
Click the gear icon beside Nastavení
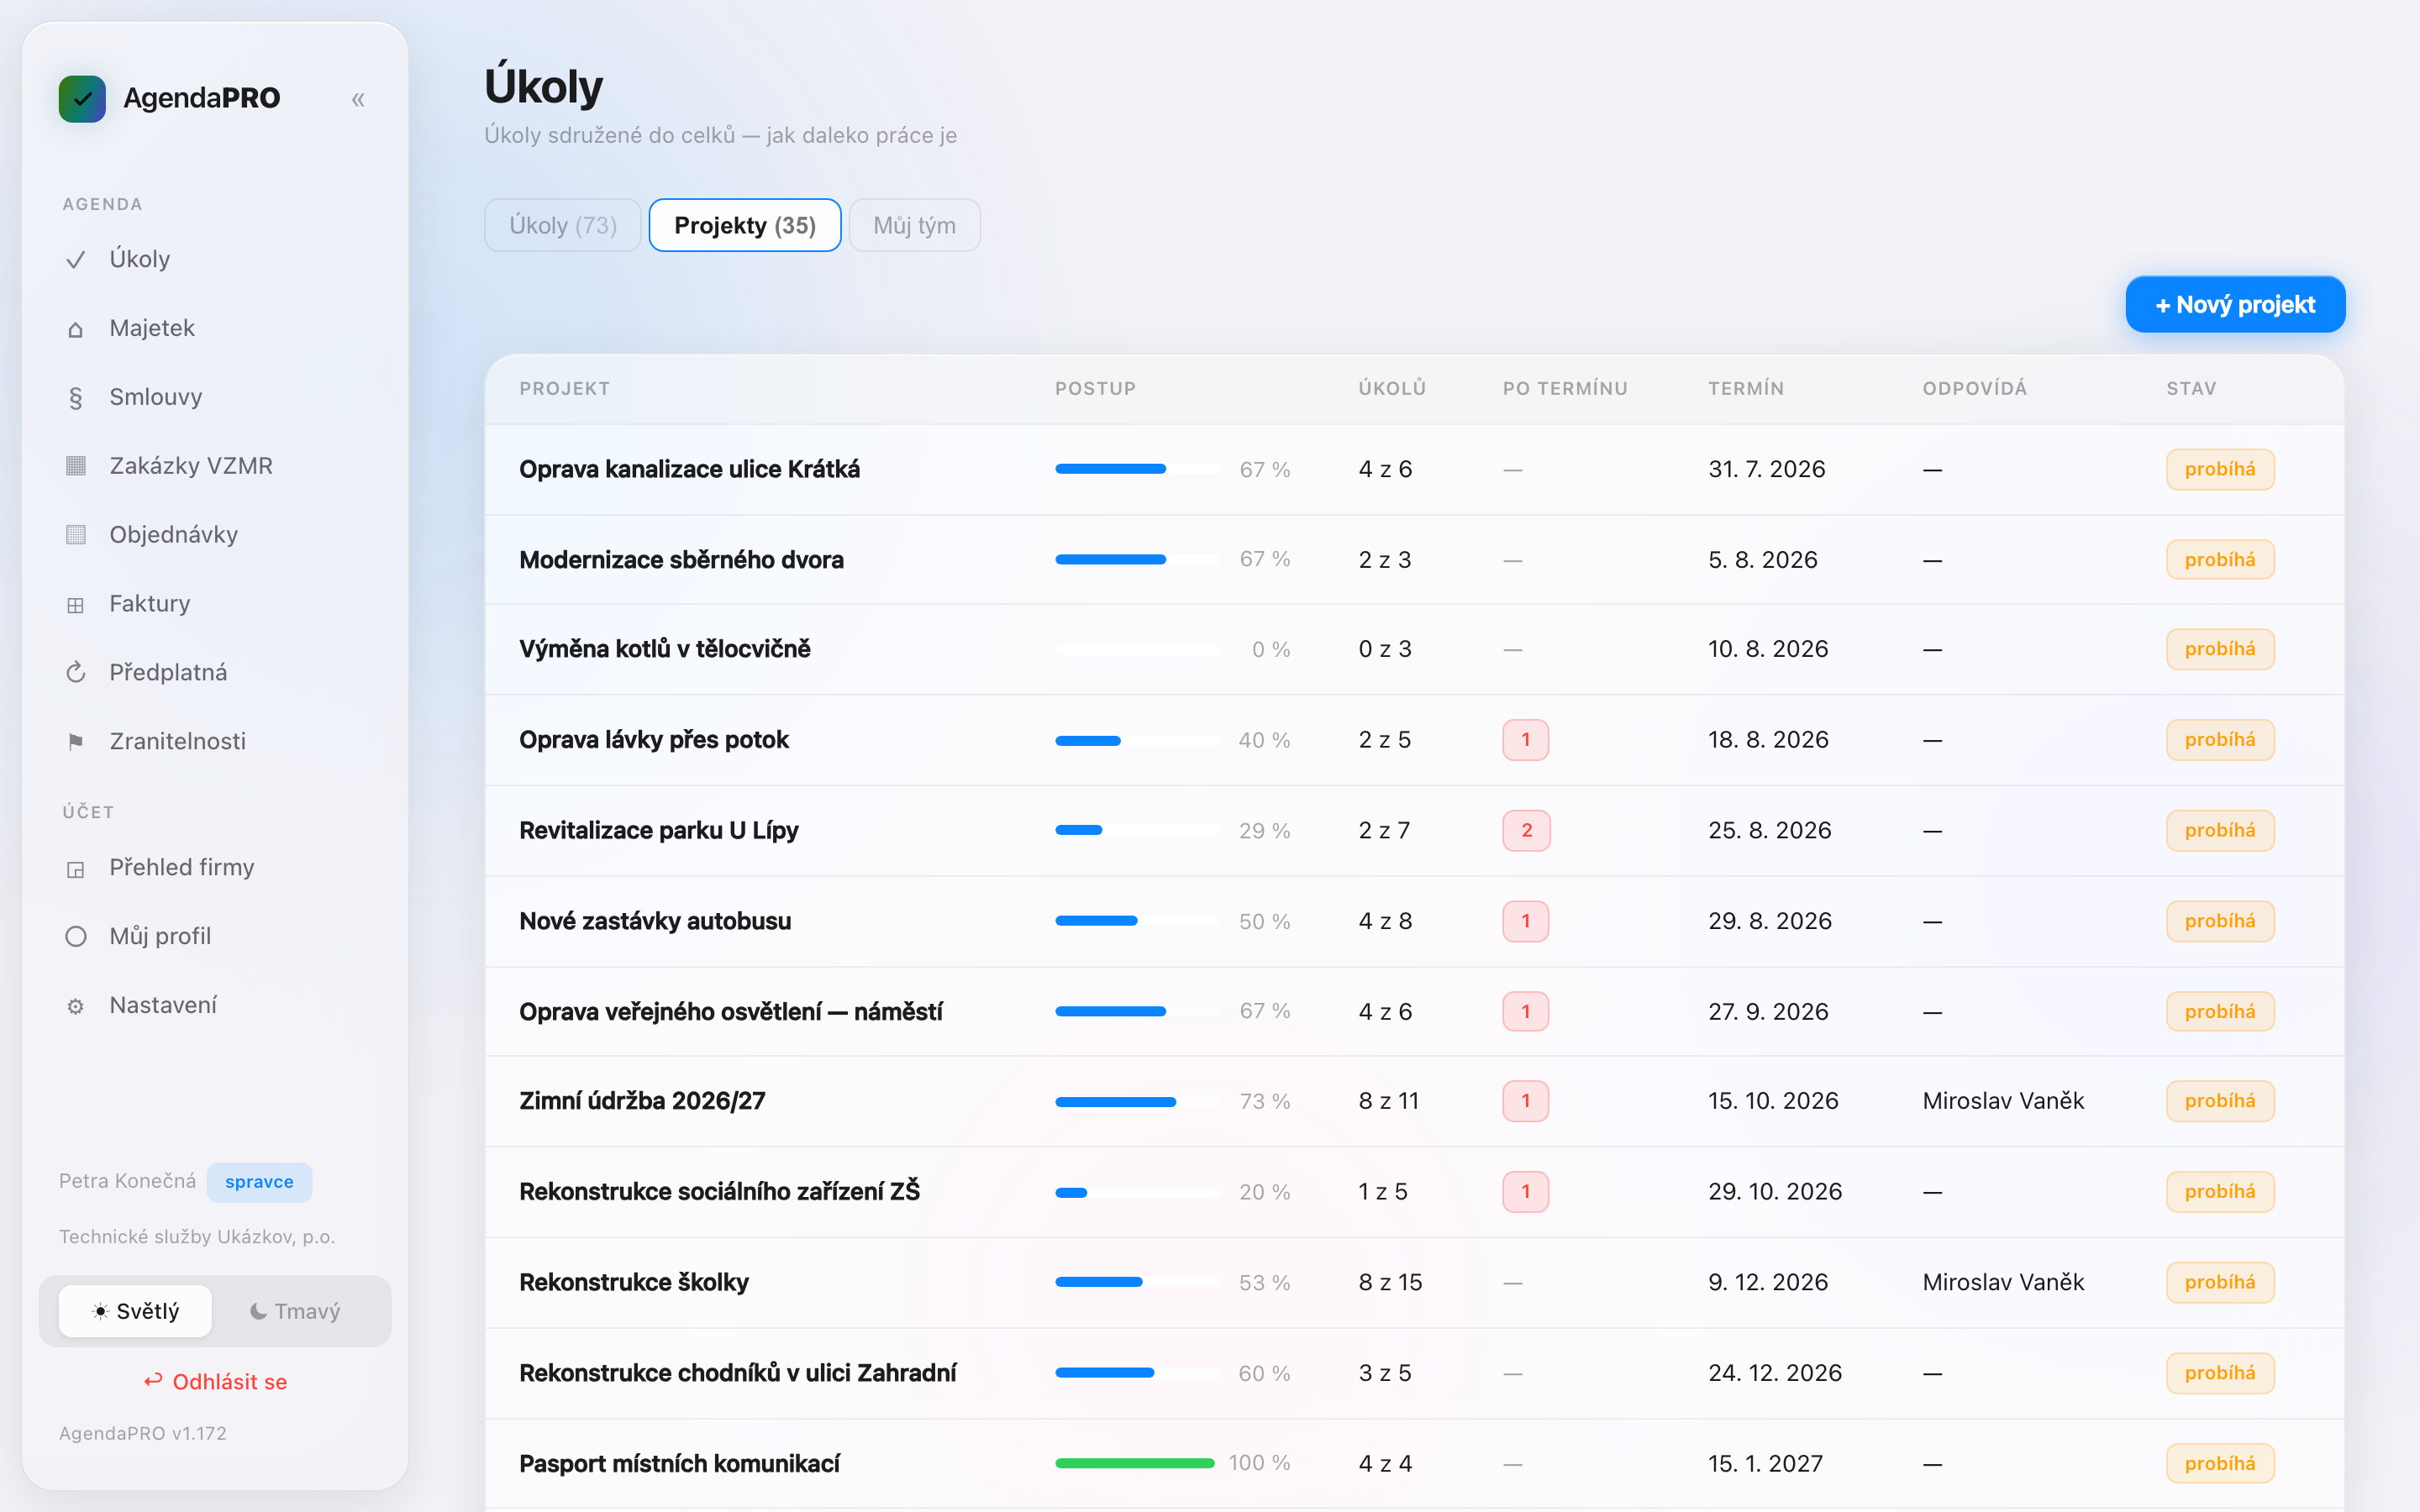click(76, 1006)
